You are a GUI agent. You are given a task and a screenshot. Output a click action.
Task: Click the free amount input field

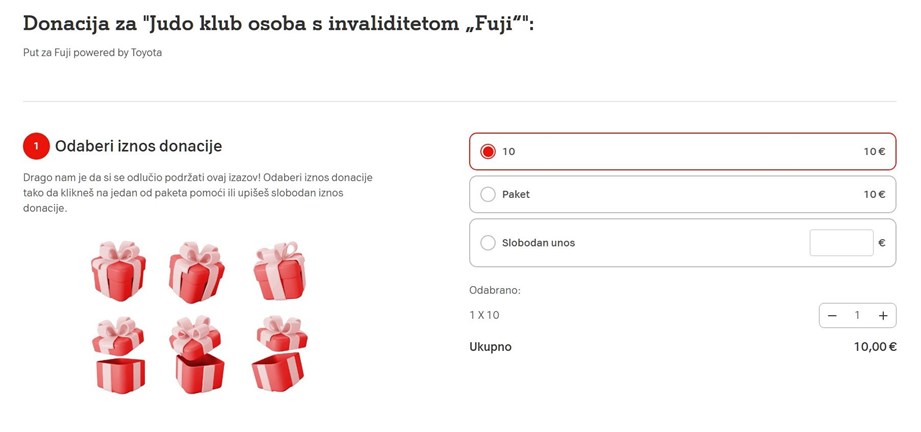click(x=841, y=243)
